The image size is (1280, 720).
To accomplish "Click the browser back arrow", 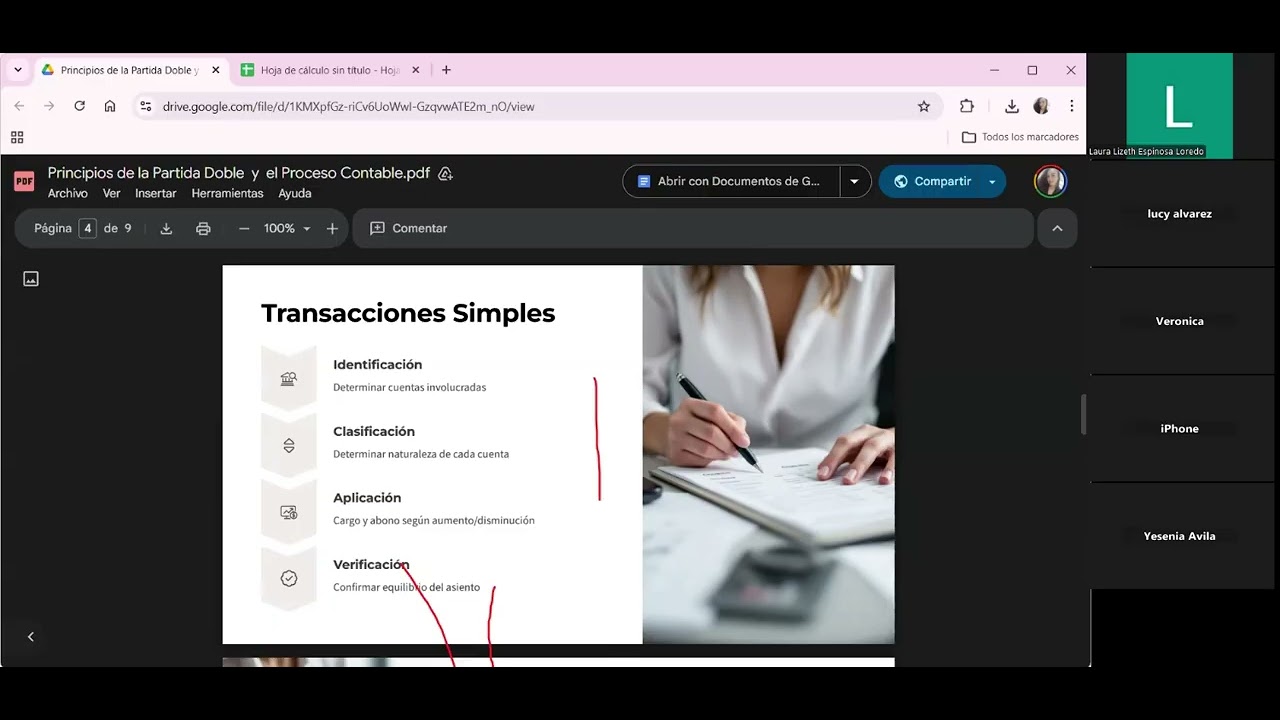I will pos(19,106).
